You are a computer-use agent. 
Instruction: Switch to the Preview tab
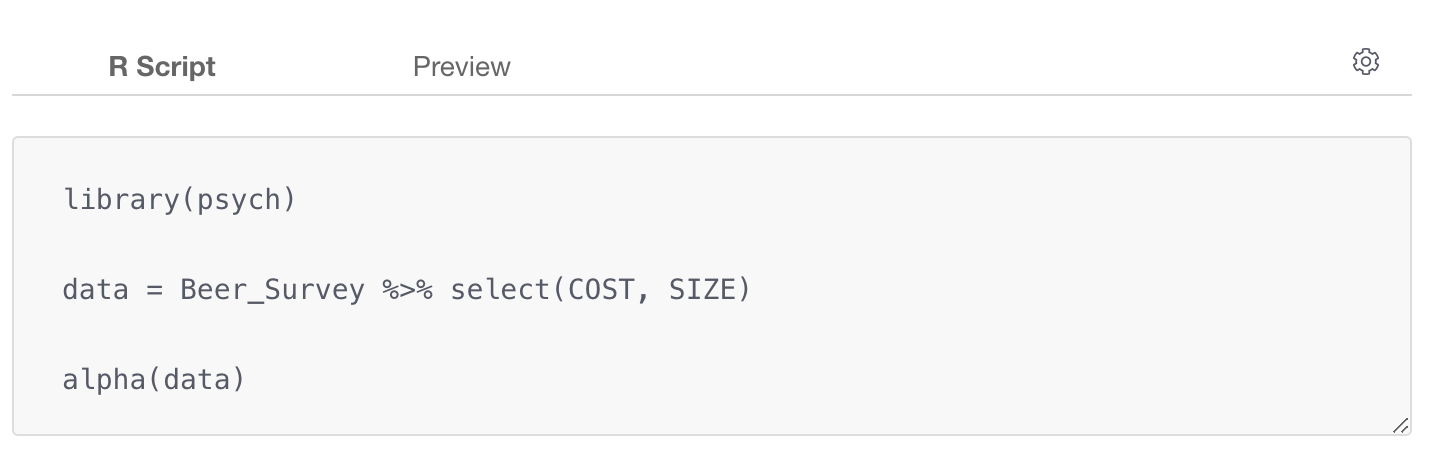pyautogui.click(x=461, y=67)
